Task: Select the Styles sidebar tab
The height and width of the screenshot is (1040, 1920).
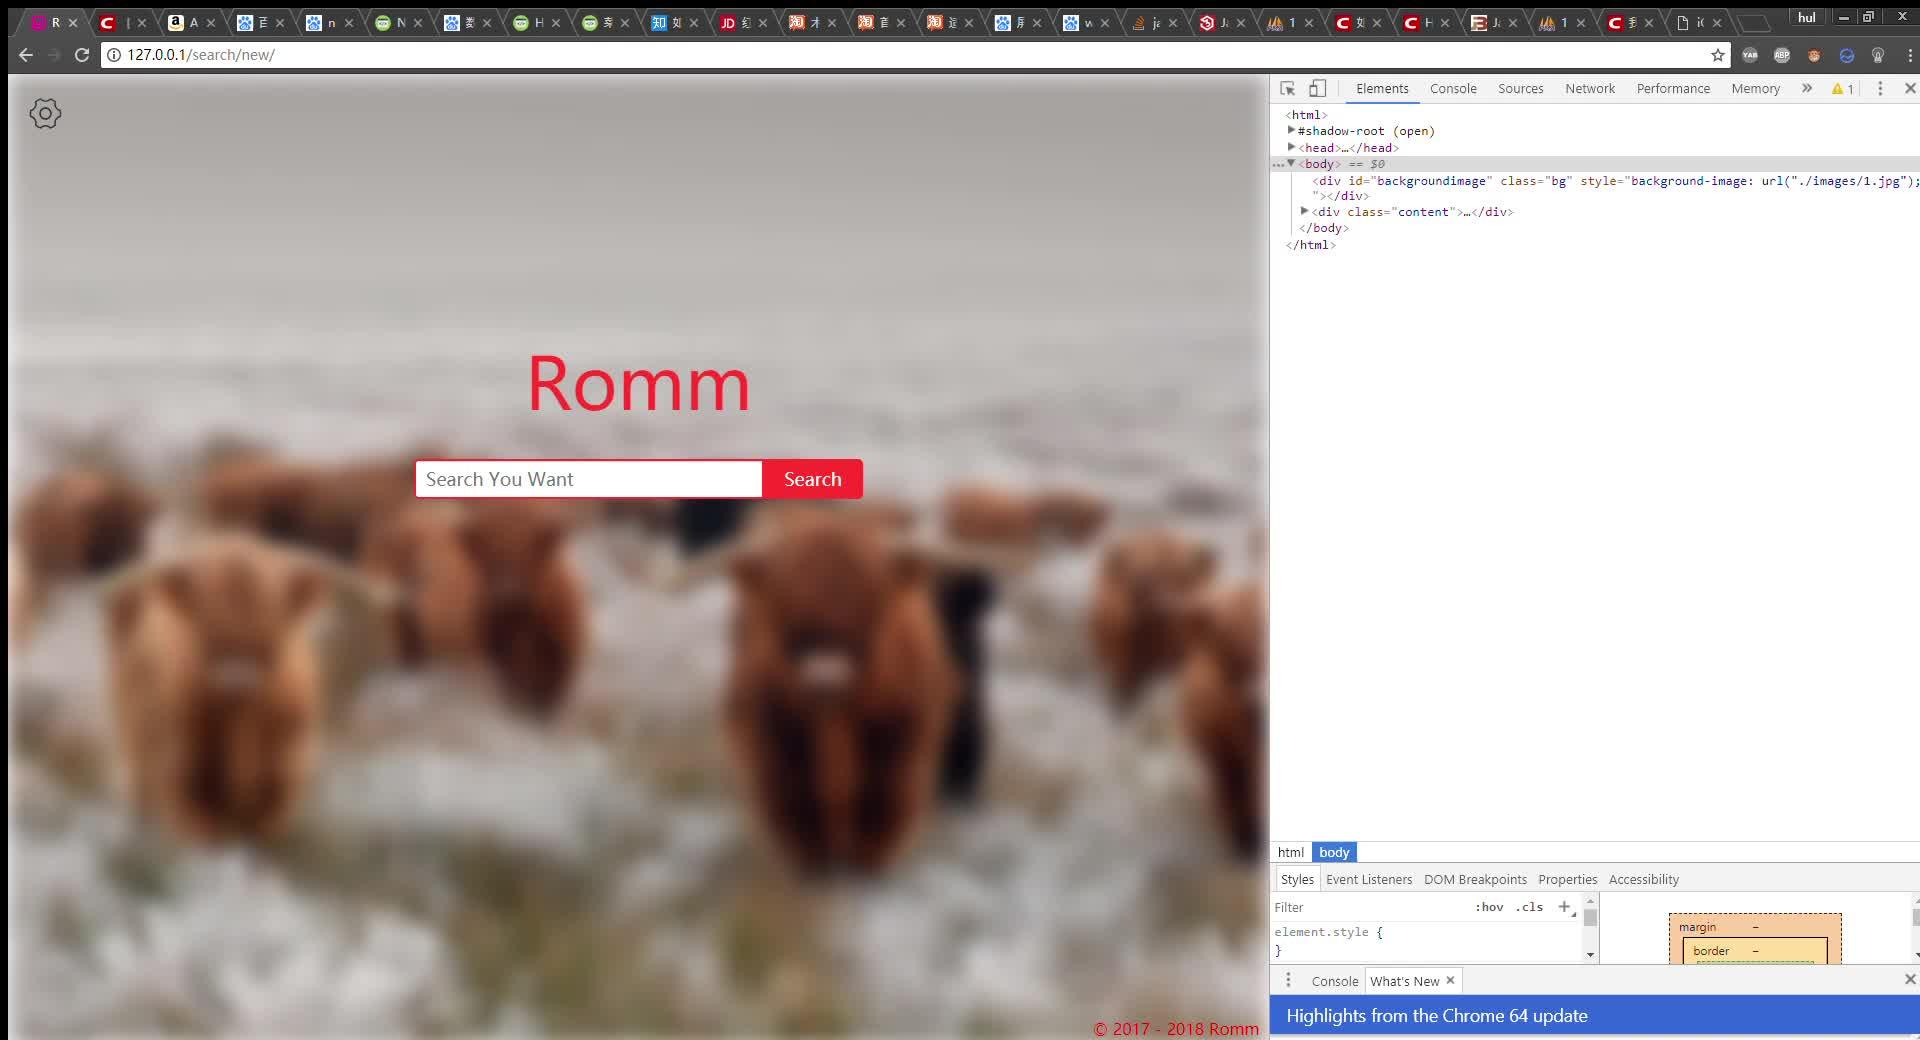Action: 1297,879
